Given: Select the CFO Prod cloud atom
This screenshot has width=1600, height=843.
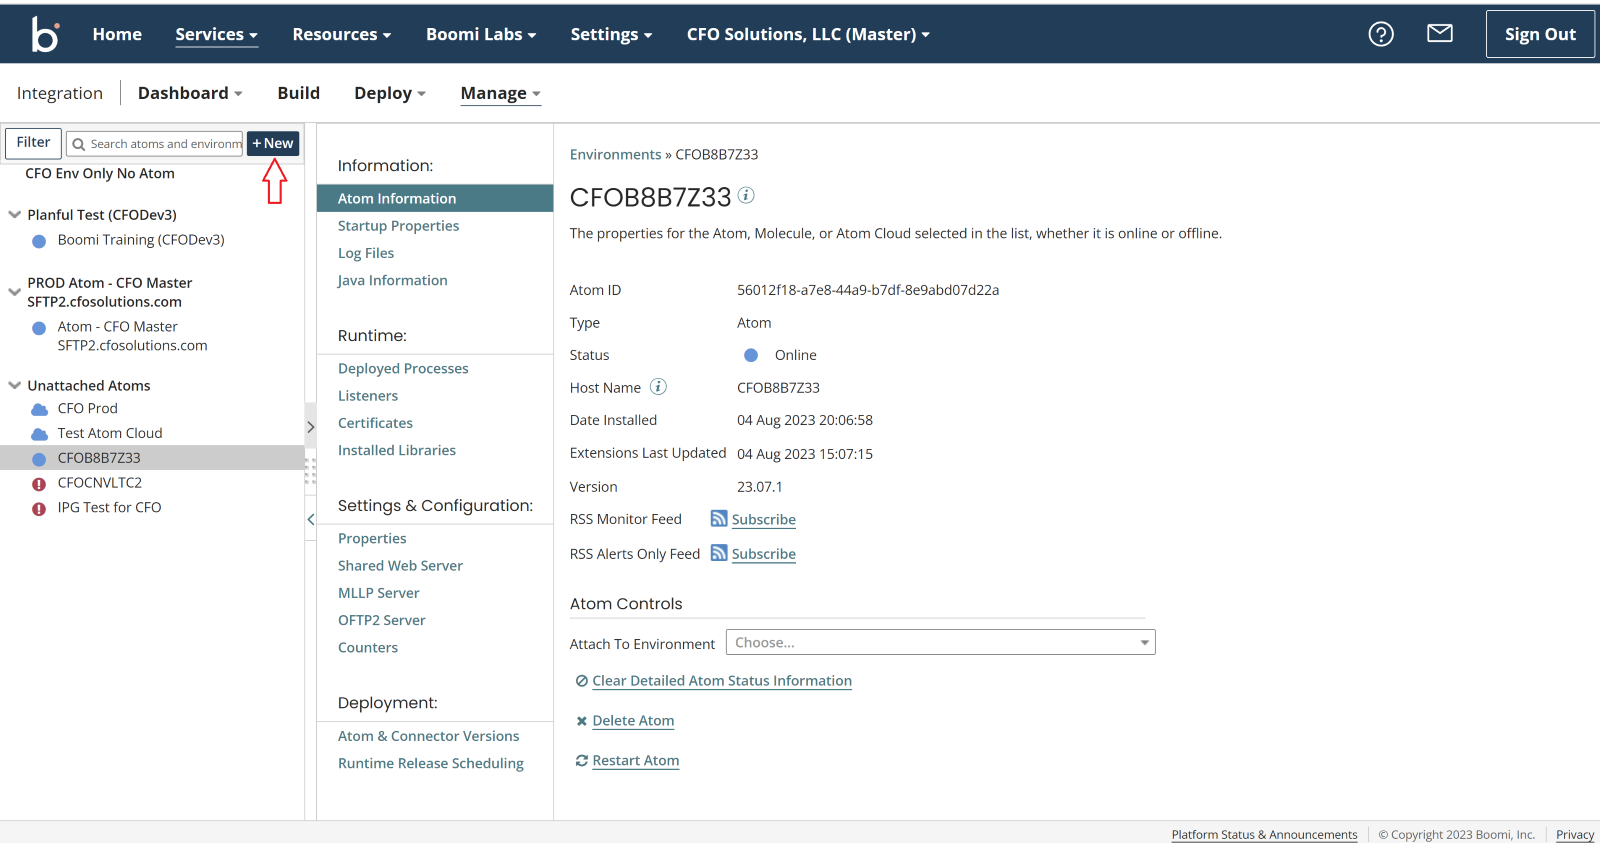Looking at the screenshot, I should (87, 408).
